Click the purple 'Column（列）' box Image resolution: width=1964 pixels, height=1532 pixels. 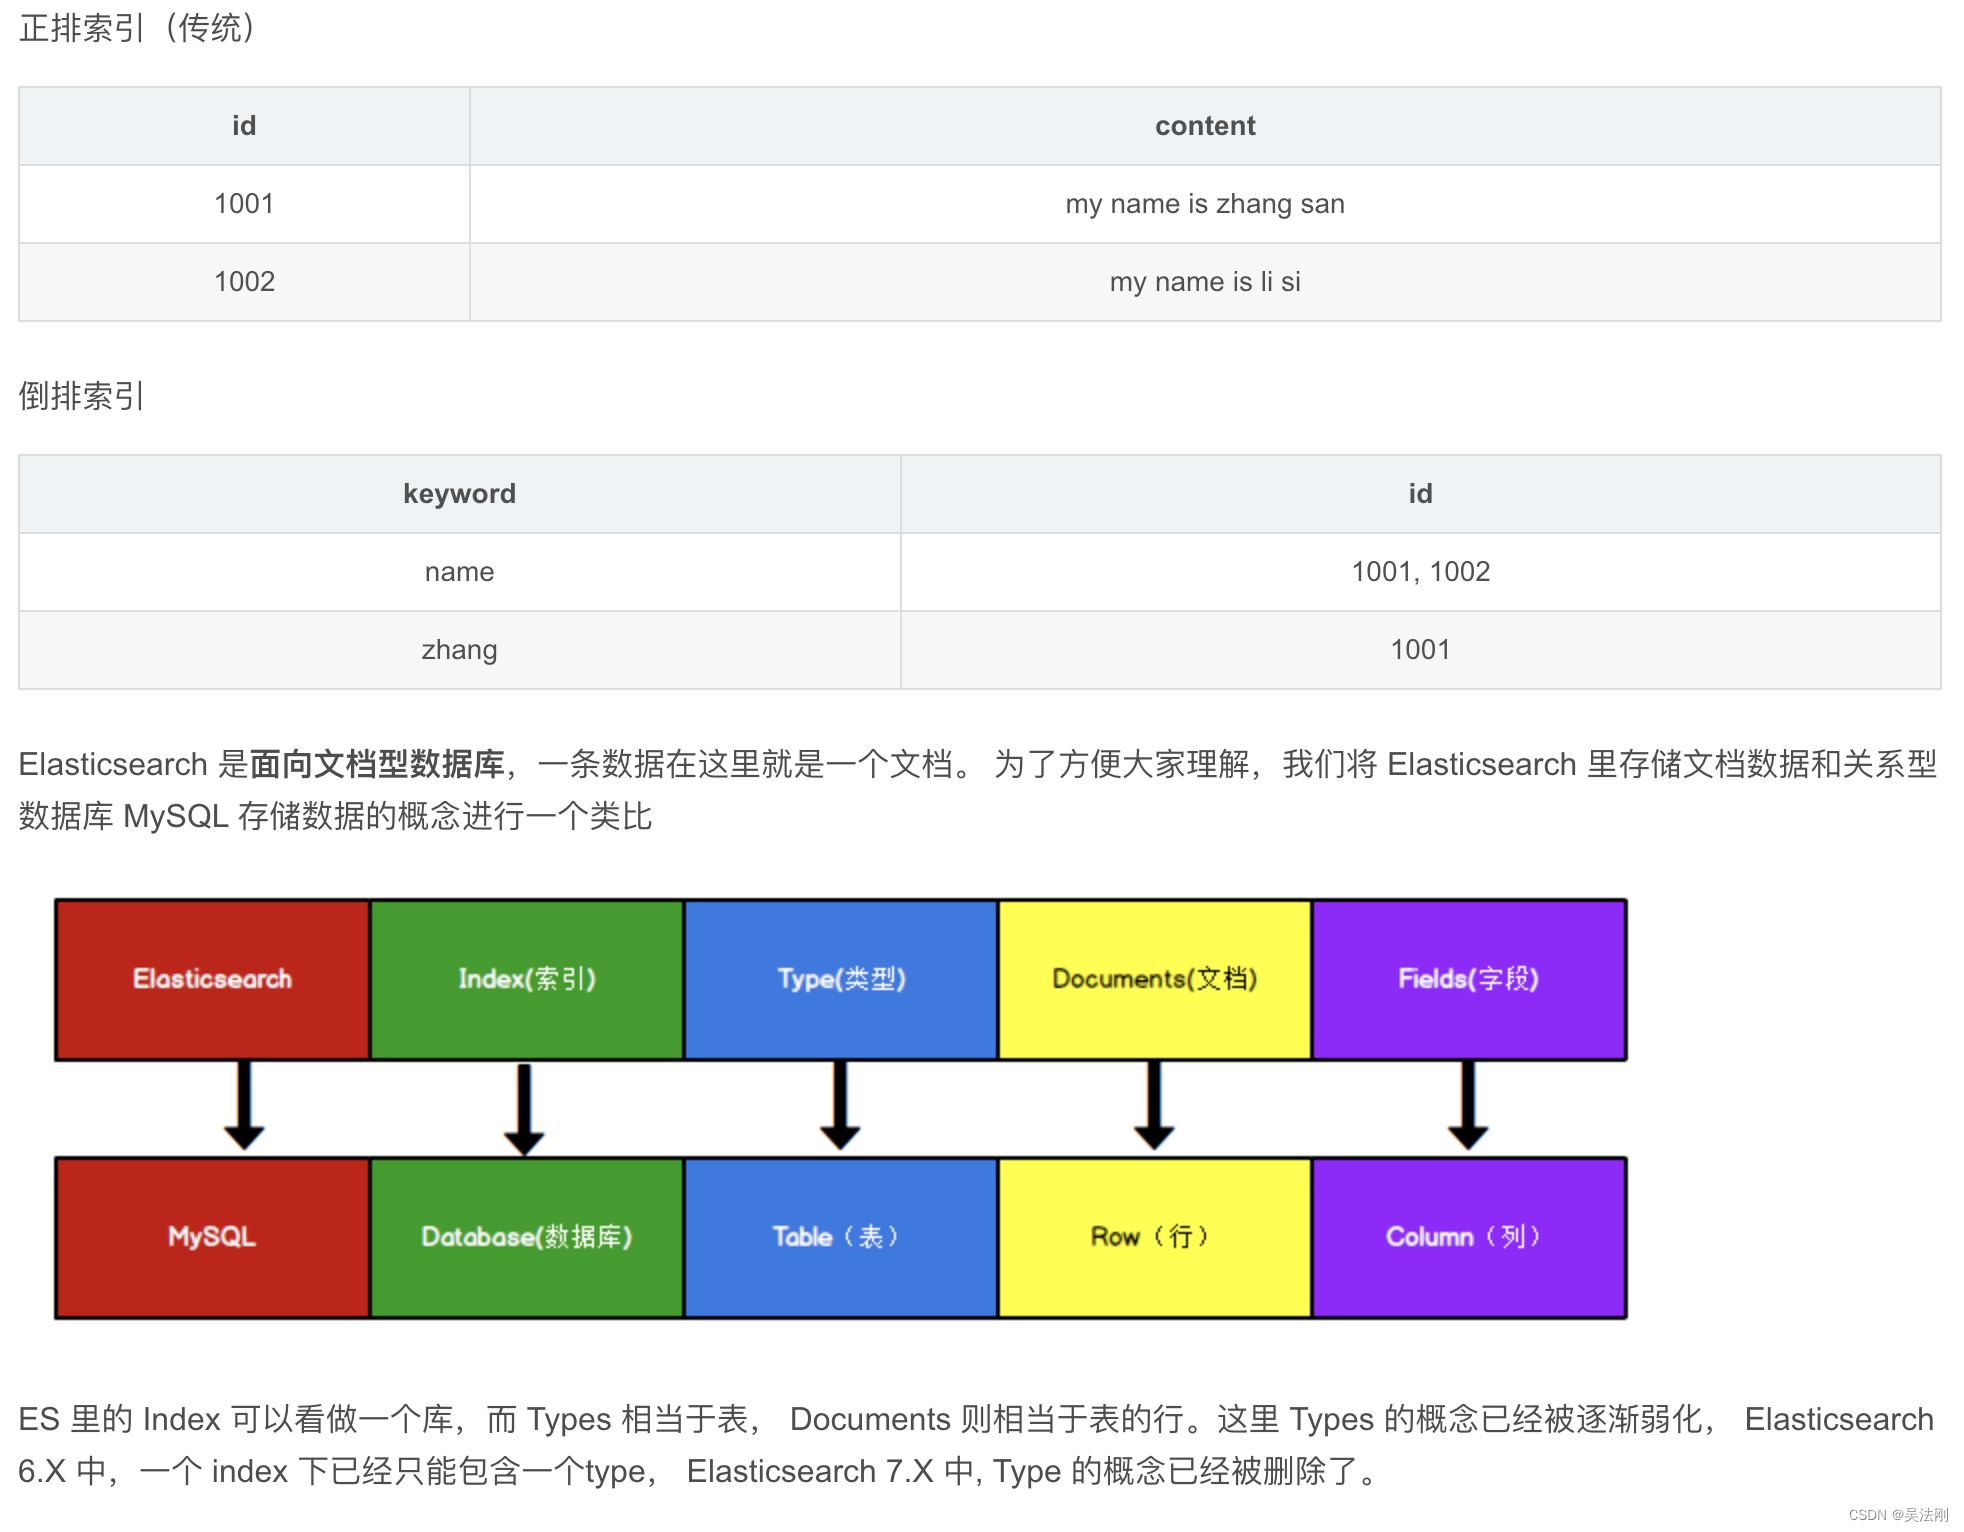(x=1469, y=1237)
